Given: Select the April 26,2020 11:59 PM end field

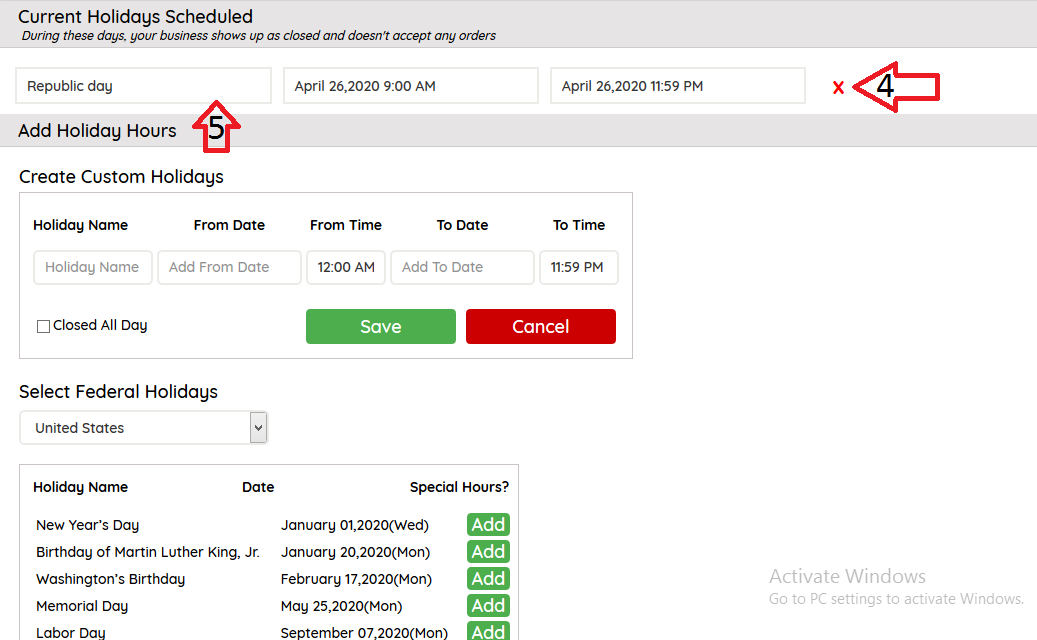Looking at the screenshot, I should point(677,86).
